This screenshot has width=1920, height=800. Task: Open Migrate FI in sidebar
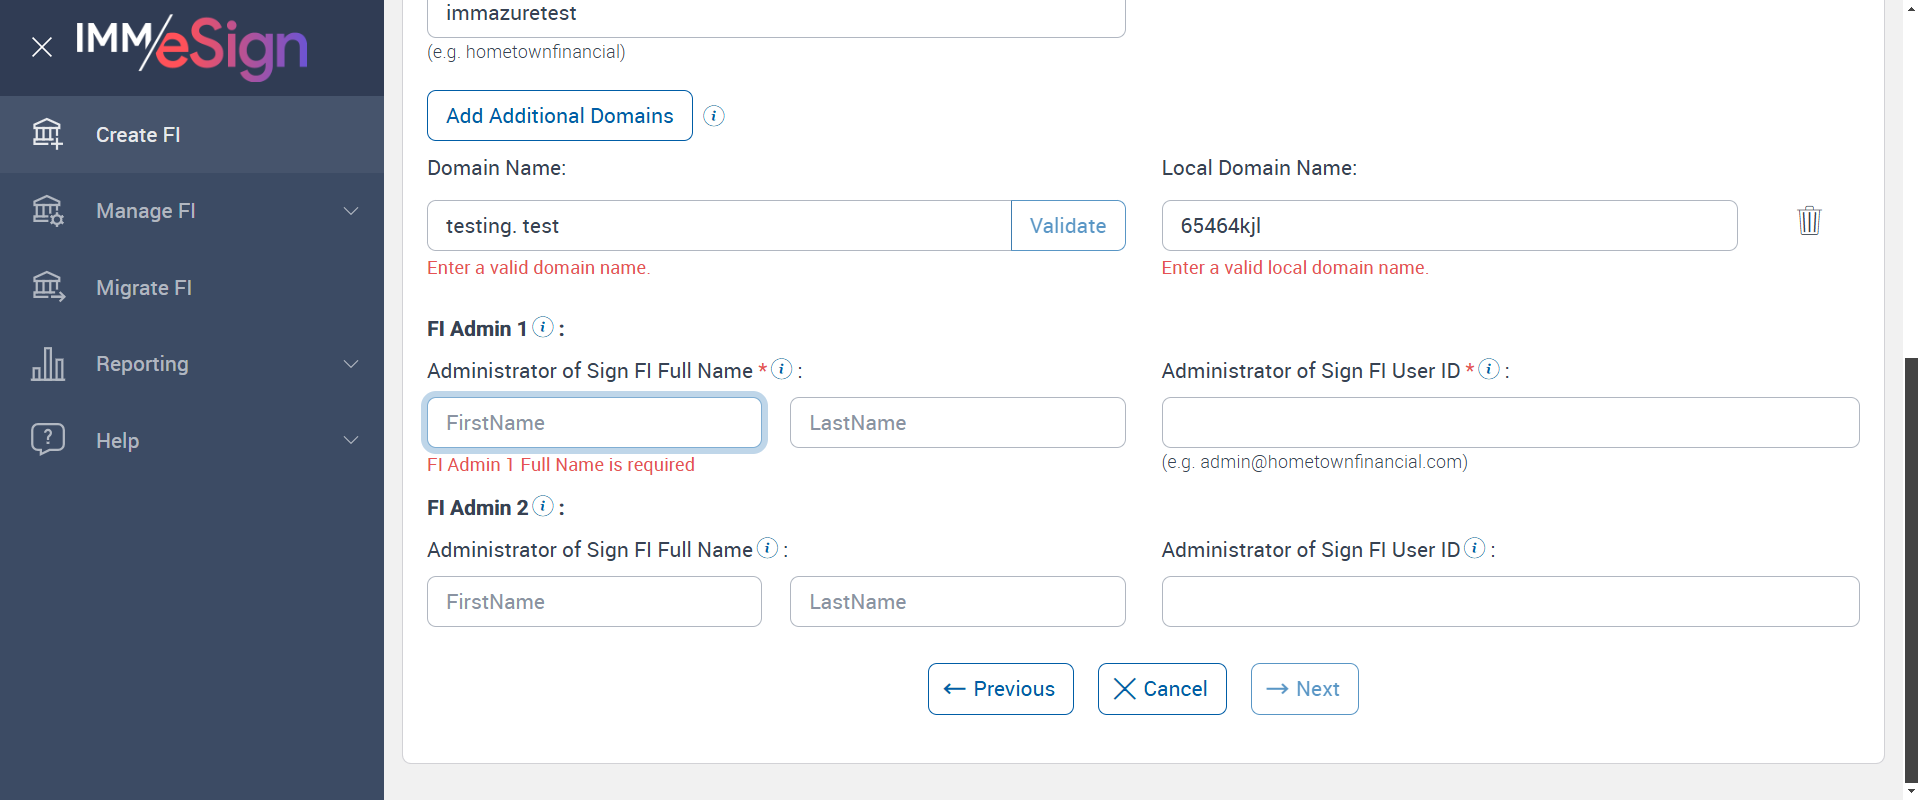click(x=143, y=288)
